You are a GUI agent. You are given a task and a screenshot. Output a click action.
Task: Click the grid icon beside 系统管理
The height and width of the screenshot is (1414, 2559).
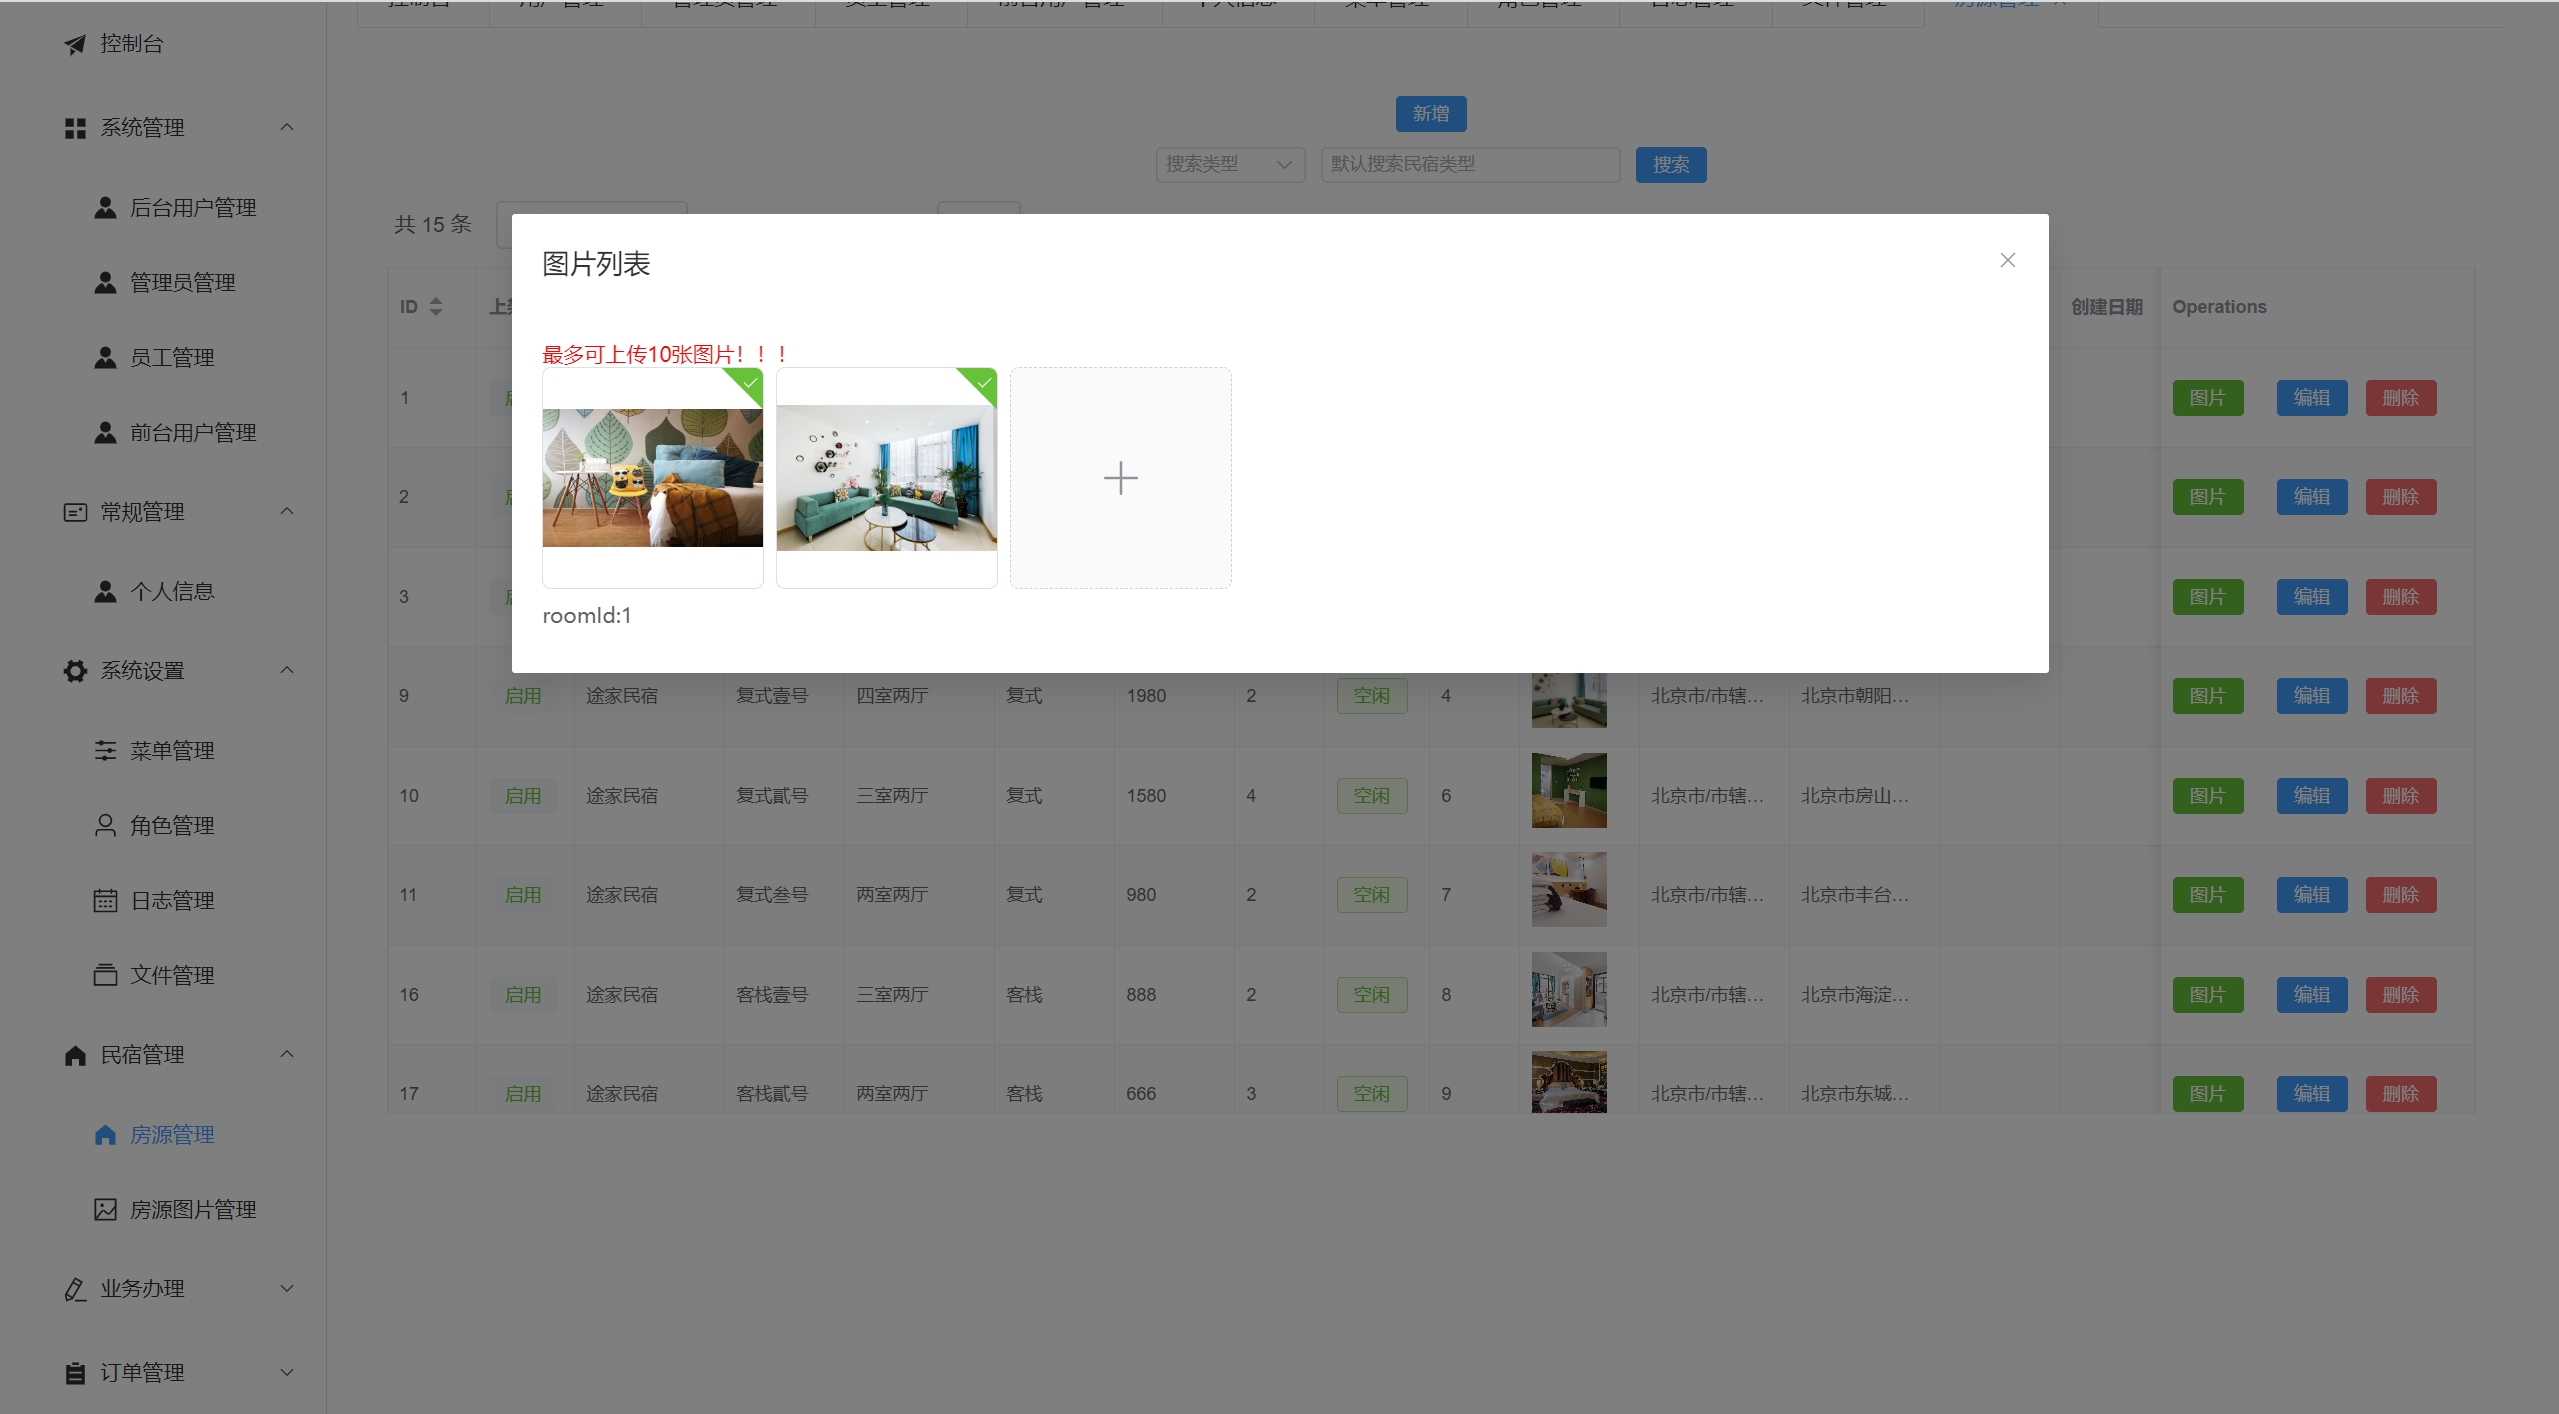coord(75,128)
